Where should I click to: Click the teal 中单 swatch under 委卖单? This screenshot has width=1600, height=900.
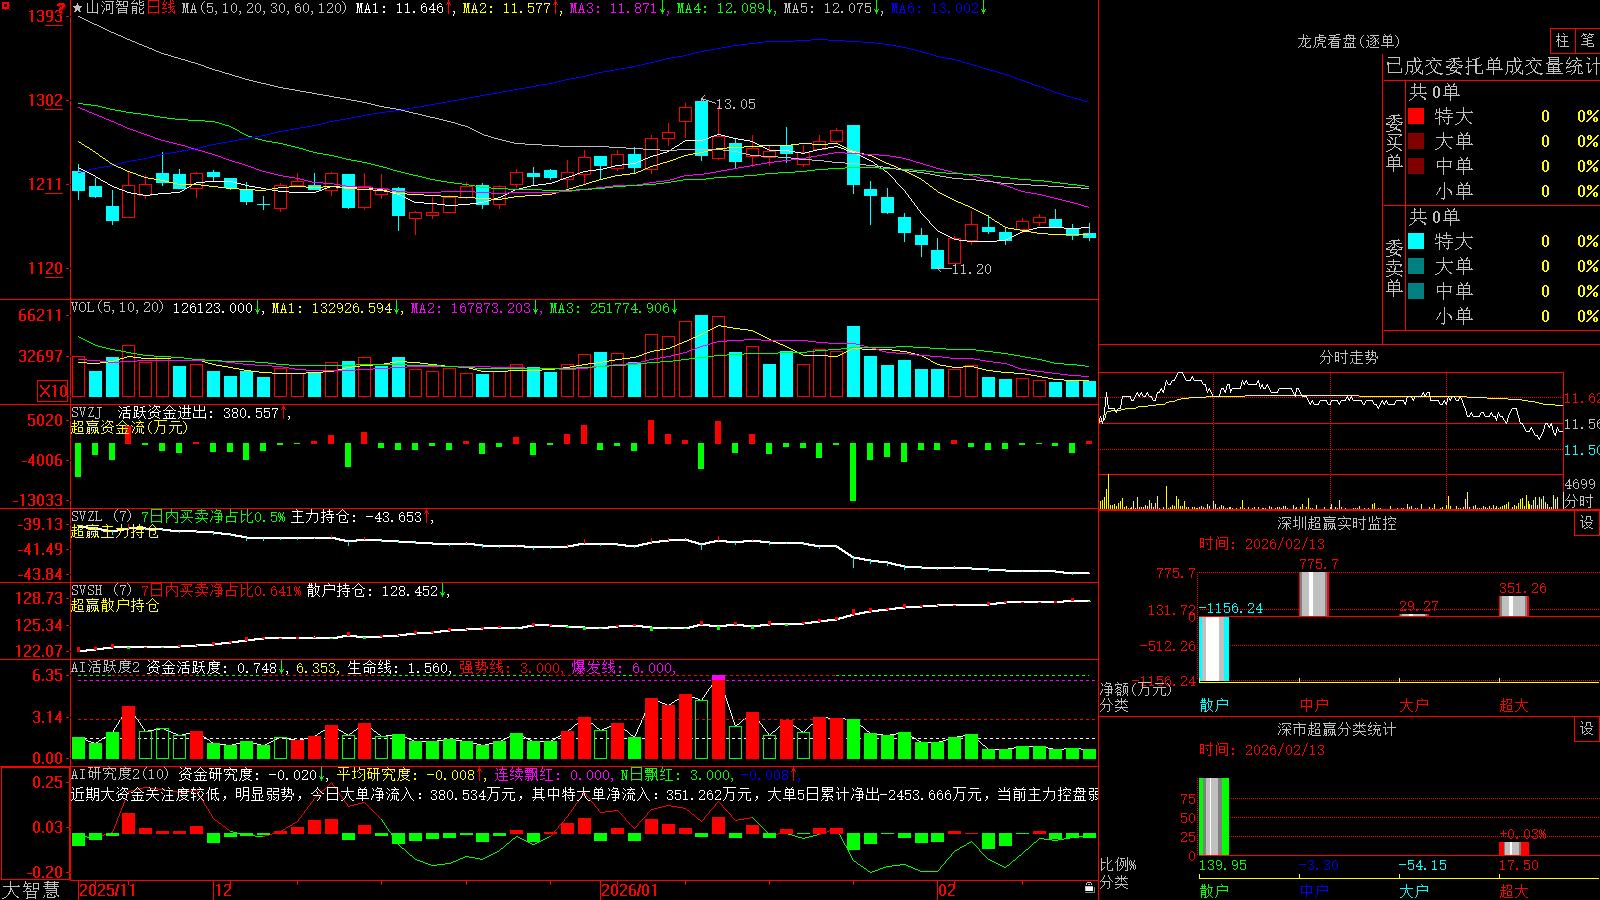click(x=1416, y=291)
